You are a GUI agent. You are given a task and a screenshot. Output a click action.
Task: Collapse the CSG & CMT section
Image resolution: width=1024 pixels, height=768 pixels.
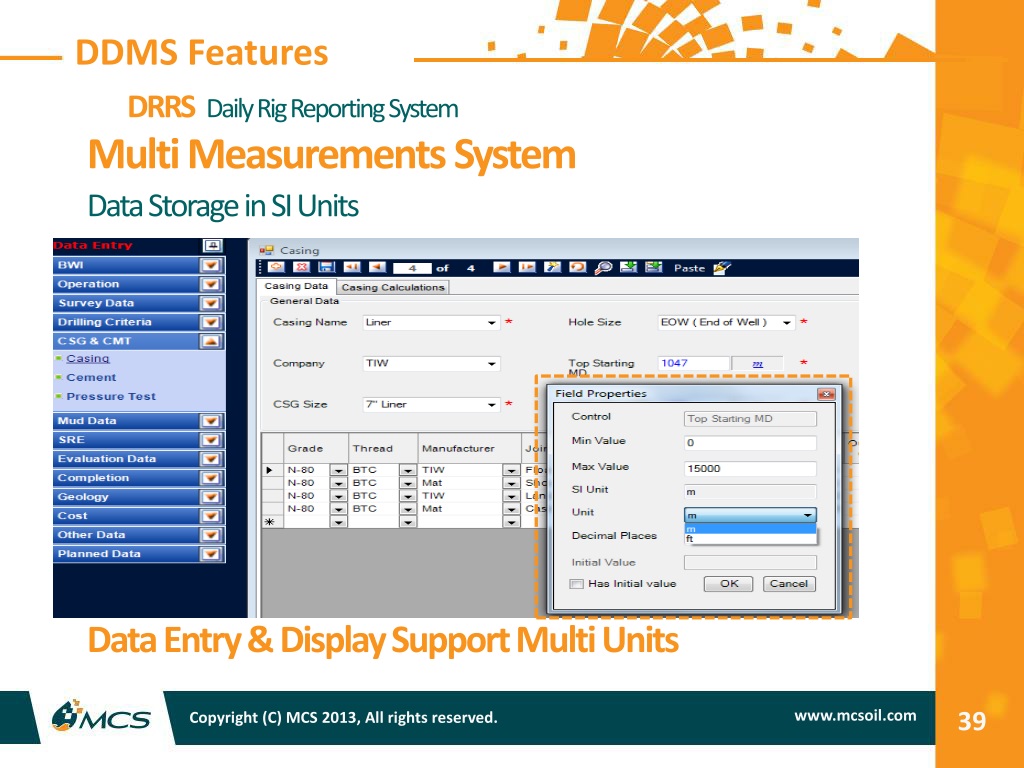point(210,341)
